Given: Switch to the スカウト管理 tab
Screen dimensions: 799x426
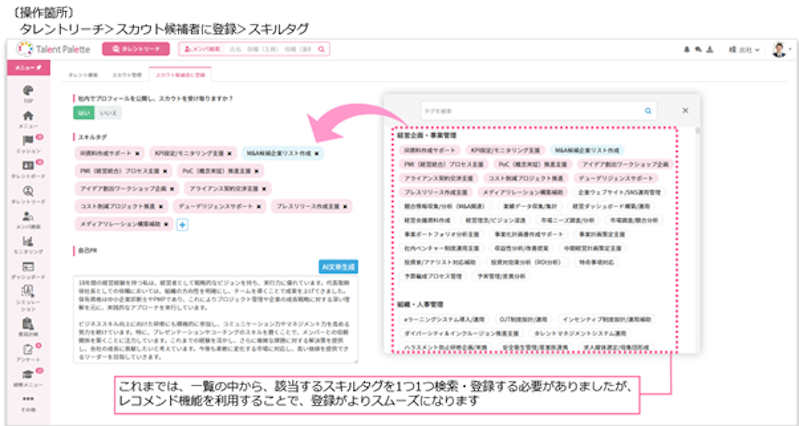Looking at the screenshot, I should (124, 75).
